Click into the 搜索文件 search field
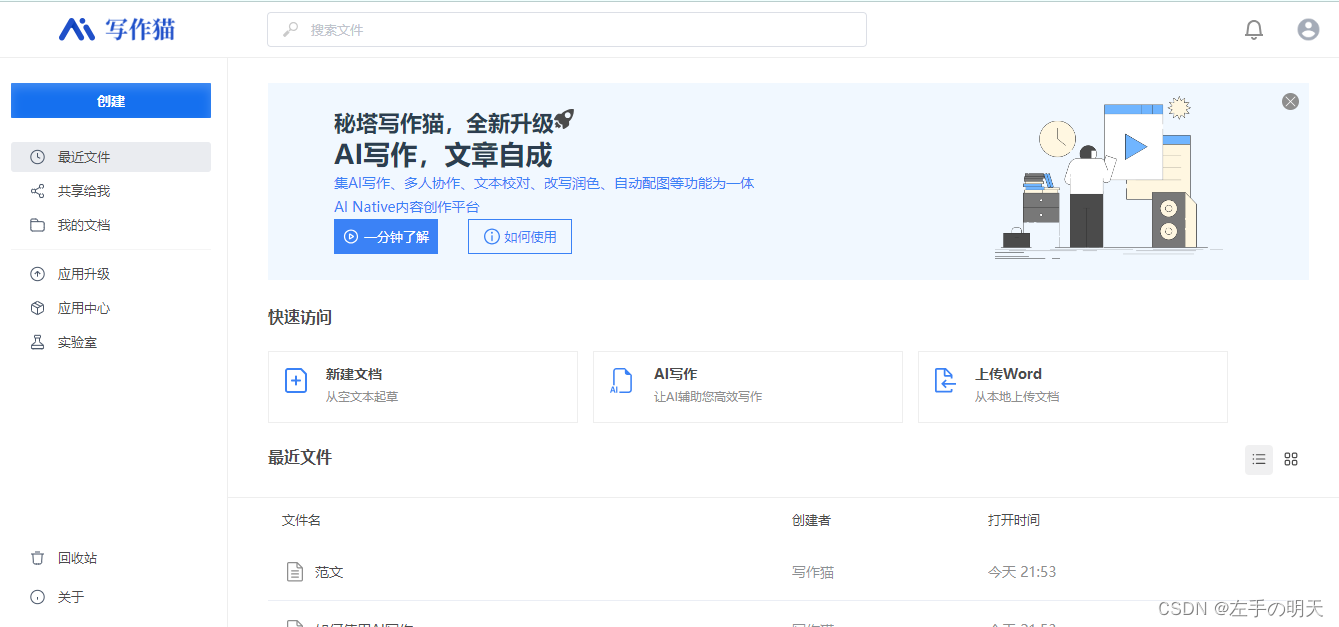The image size is (1339, 627). coord(566,30)
